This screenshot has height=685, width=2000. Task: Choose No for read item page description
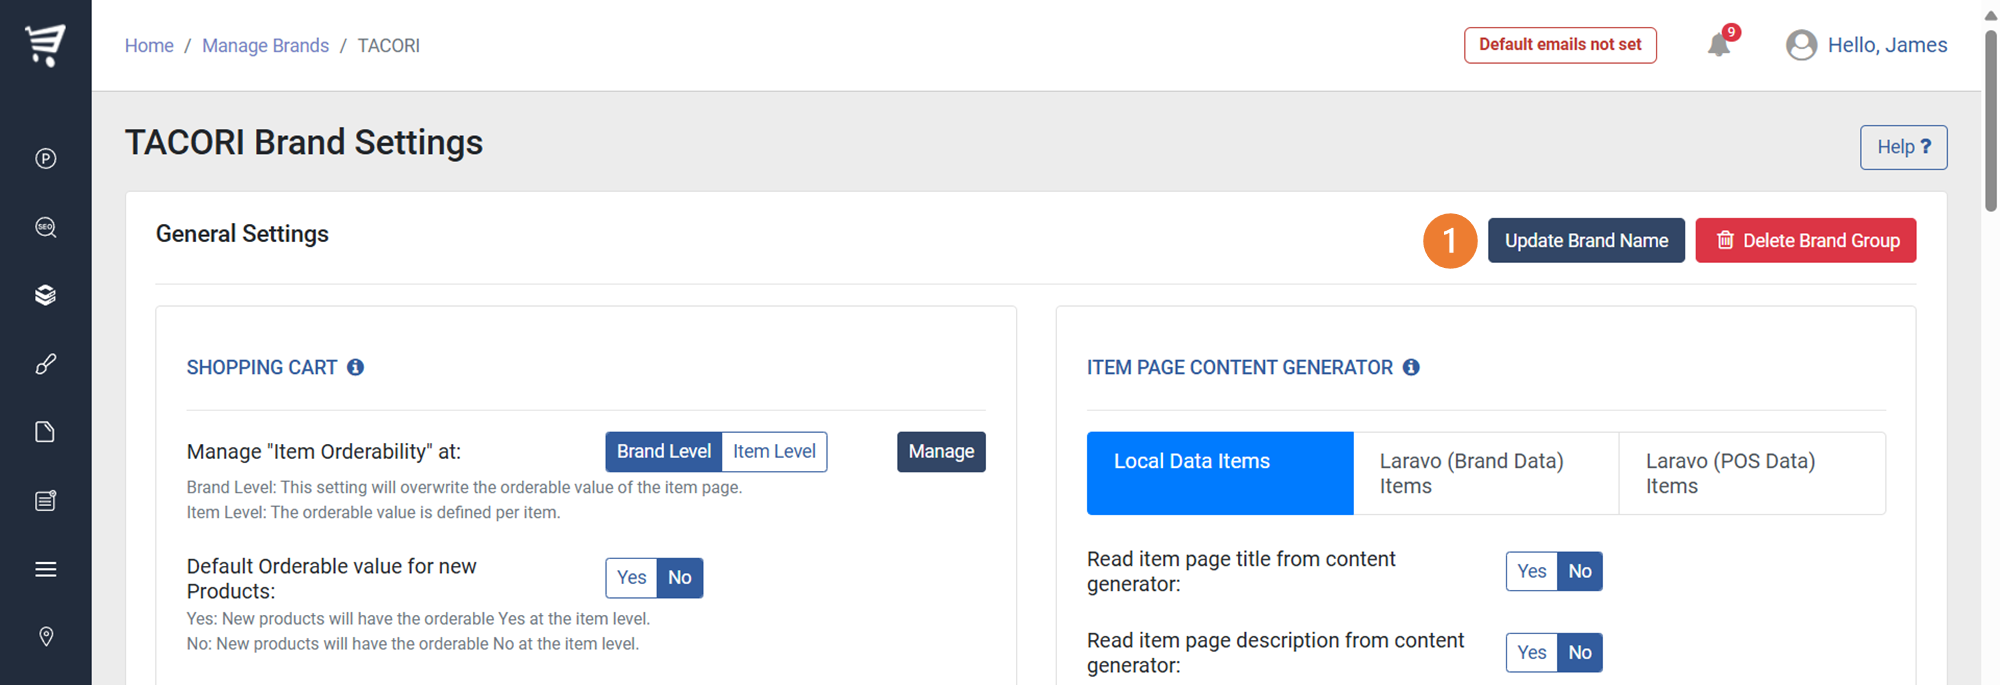click(x=1580, y=652)
